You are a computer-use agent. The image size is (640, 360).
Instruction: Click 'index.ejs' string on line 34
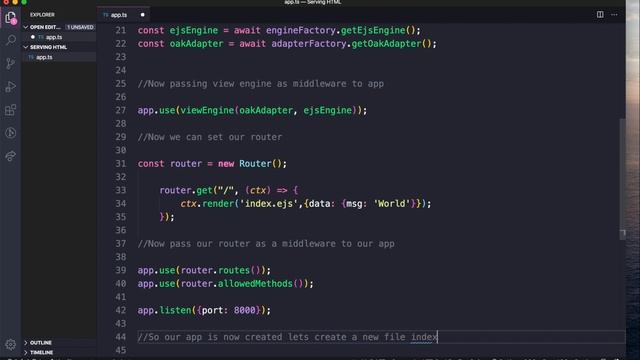(x=269, y=203)
